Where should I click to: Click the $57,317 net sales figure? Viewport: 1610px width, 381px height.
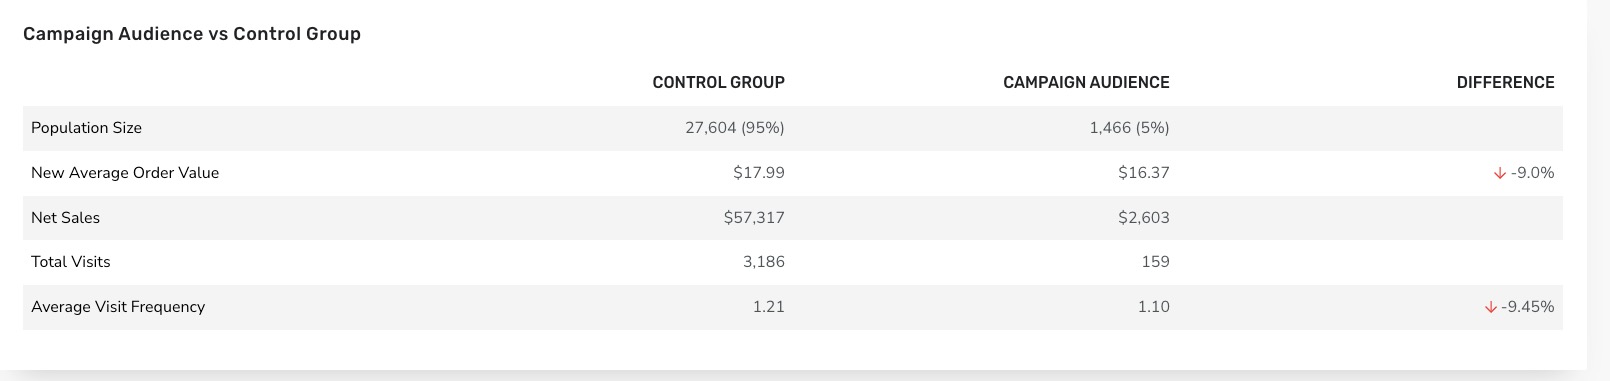click(x=754, y=218)
